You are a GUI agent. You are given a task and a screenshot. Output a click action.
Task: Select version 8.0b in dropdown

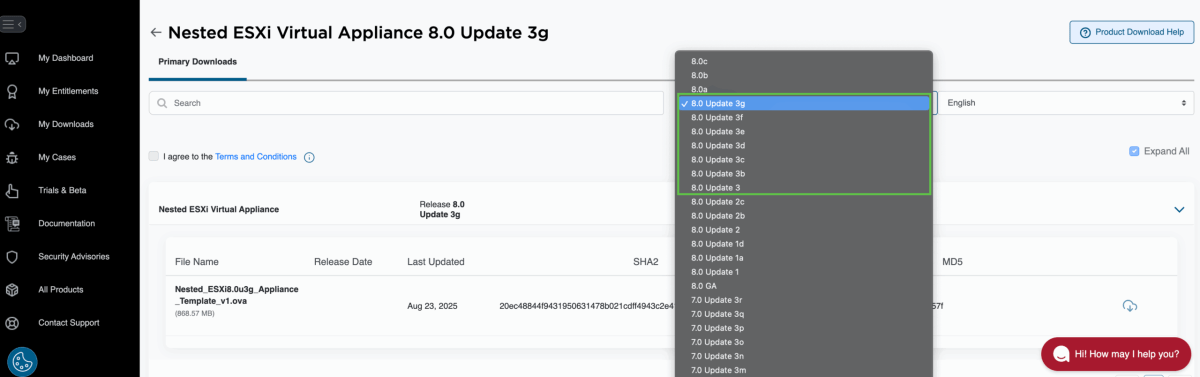point(804,75)
